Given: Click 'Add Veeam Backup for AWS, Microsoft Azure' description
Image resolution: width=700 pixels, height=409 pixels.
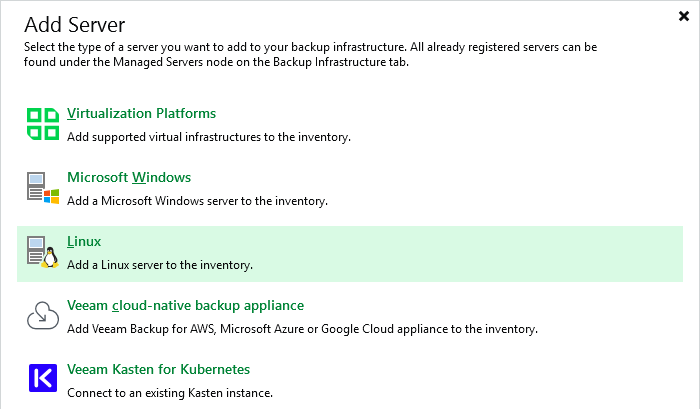Looking at the screenshot, I should (302, 329).
